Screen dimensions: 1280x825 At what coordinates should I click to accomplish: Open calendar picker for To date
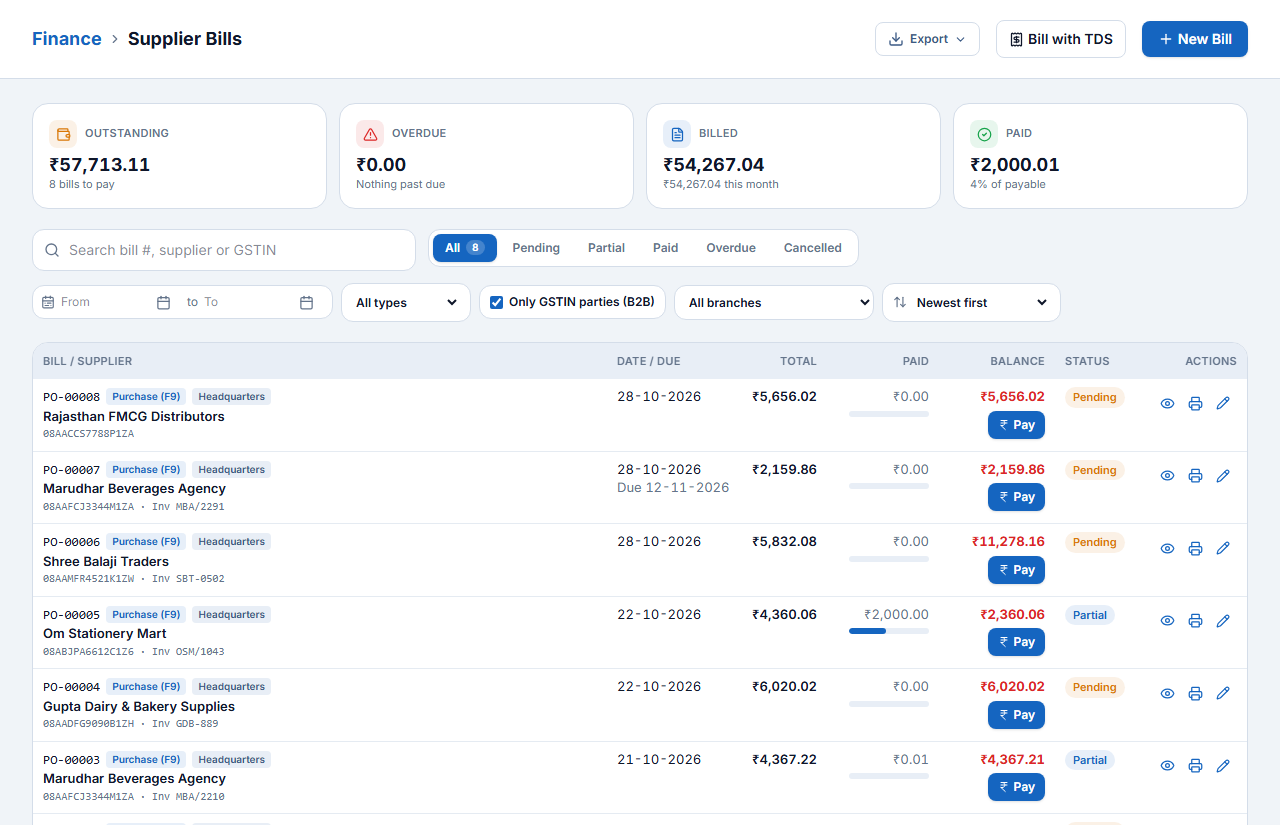[307, 302]
